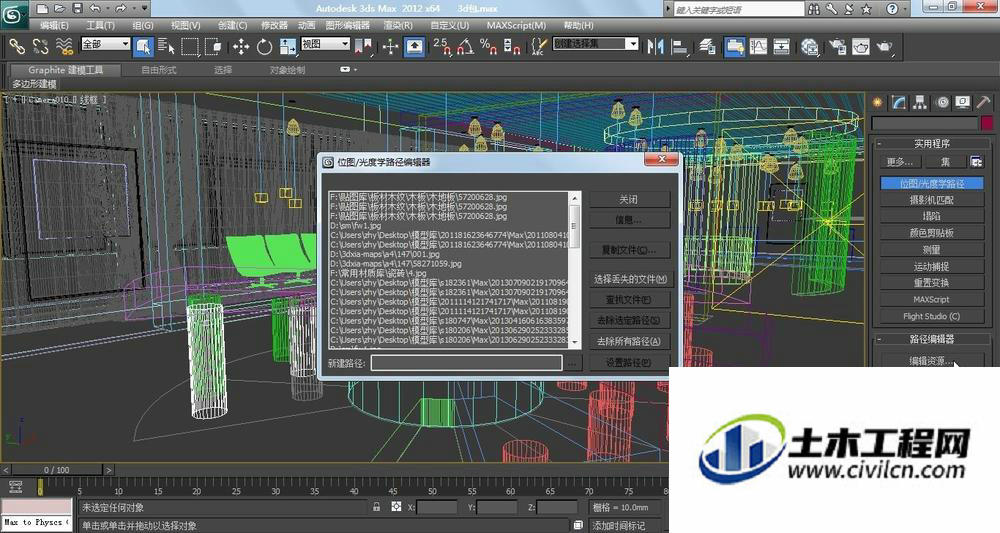Expand the quick access toolbar dropdown arrow
The image size is (1000, 533).
click(x=144, y=9)
